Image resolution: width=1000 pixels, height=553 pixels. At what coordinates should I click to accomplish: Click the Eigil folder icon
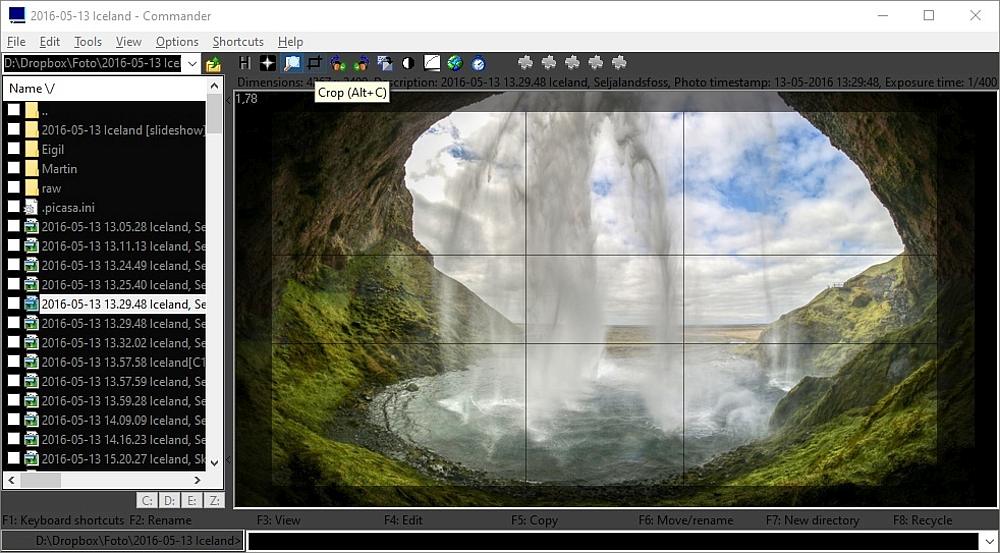tap(32, 149)
